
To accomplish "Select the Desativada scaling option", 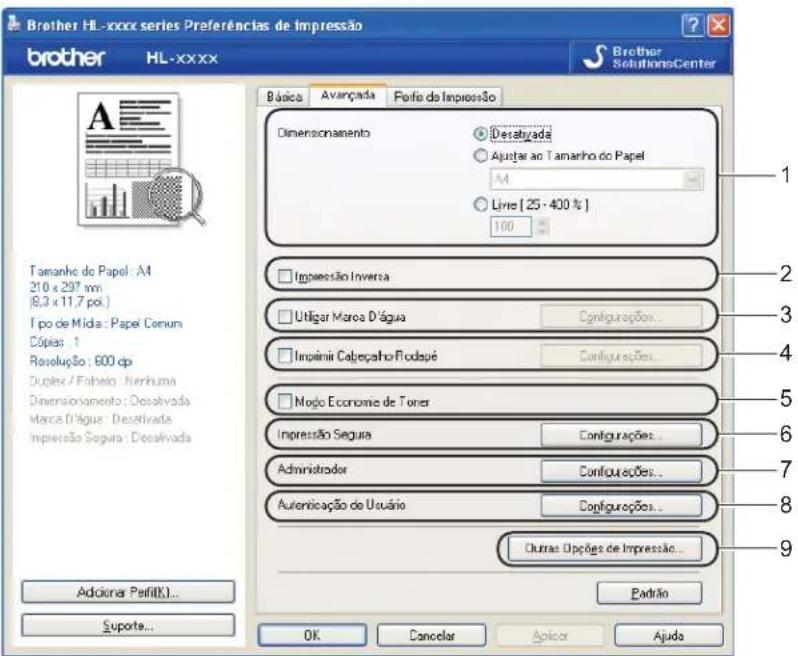I will [513, 134].
